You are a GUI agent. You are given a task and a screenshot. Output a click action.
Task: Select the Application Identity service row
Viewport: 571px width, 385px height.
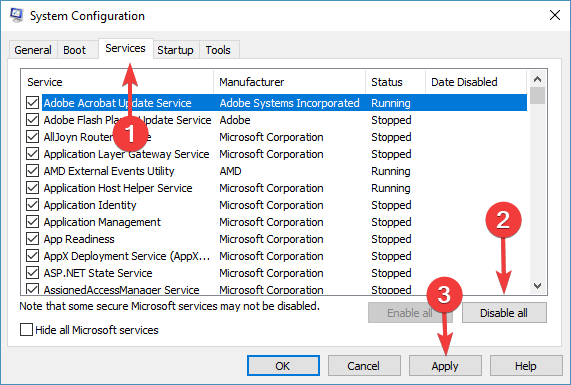click(276, 205)
